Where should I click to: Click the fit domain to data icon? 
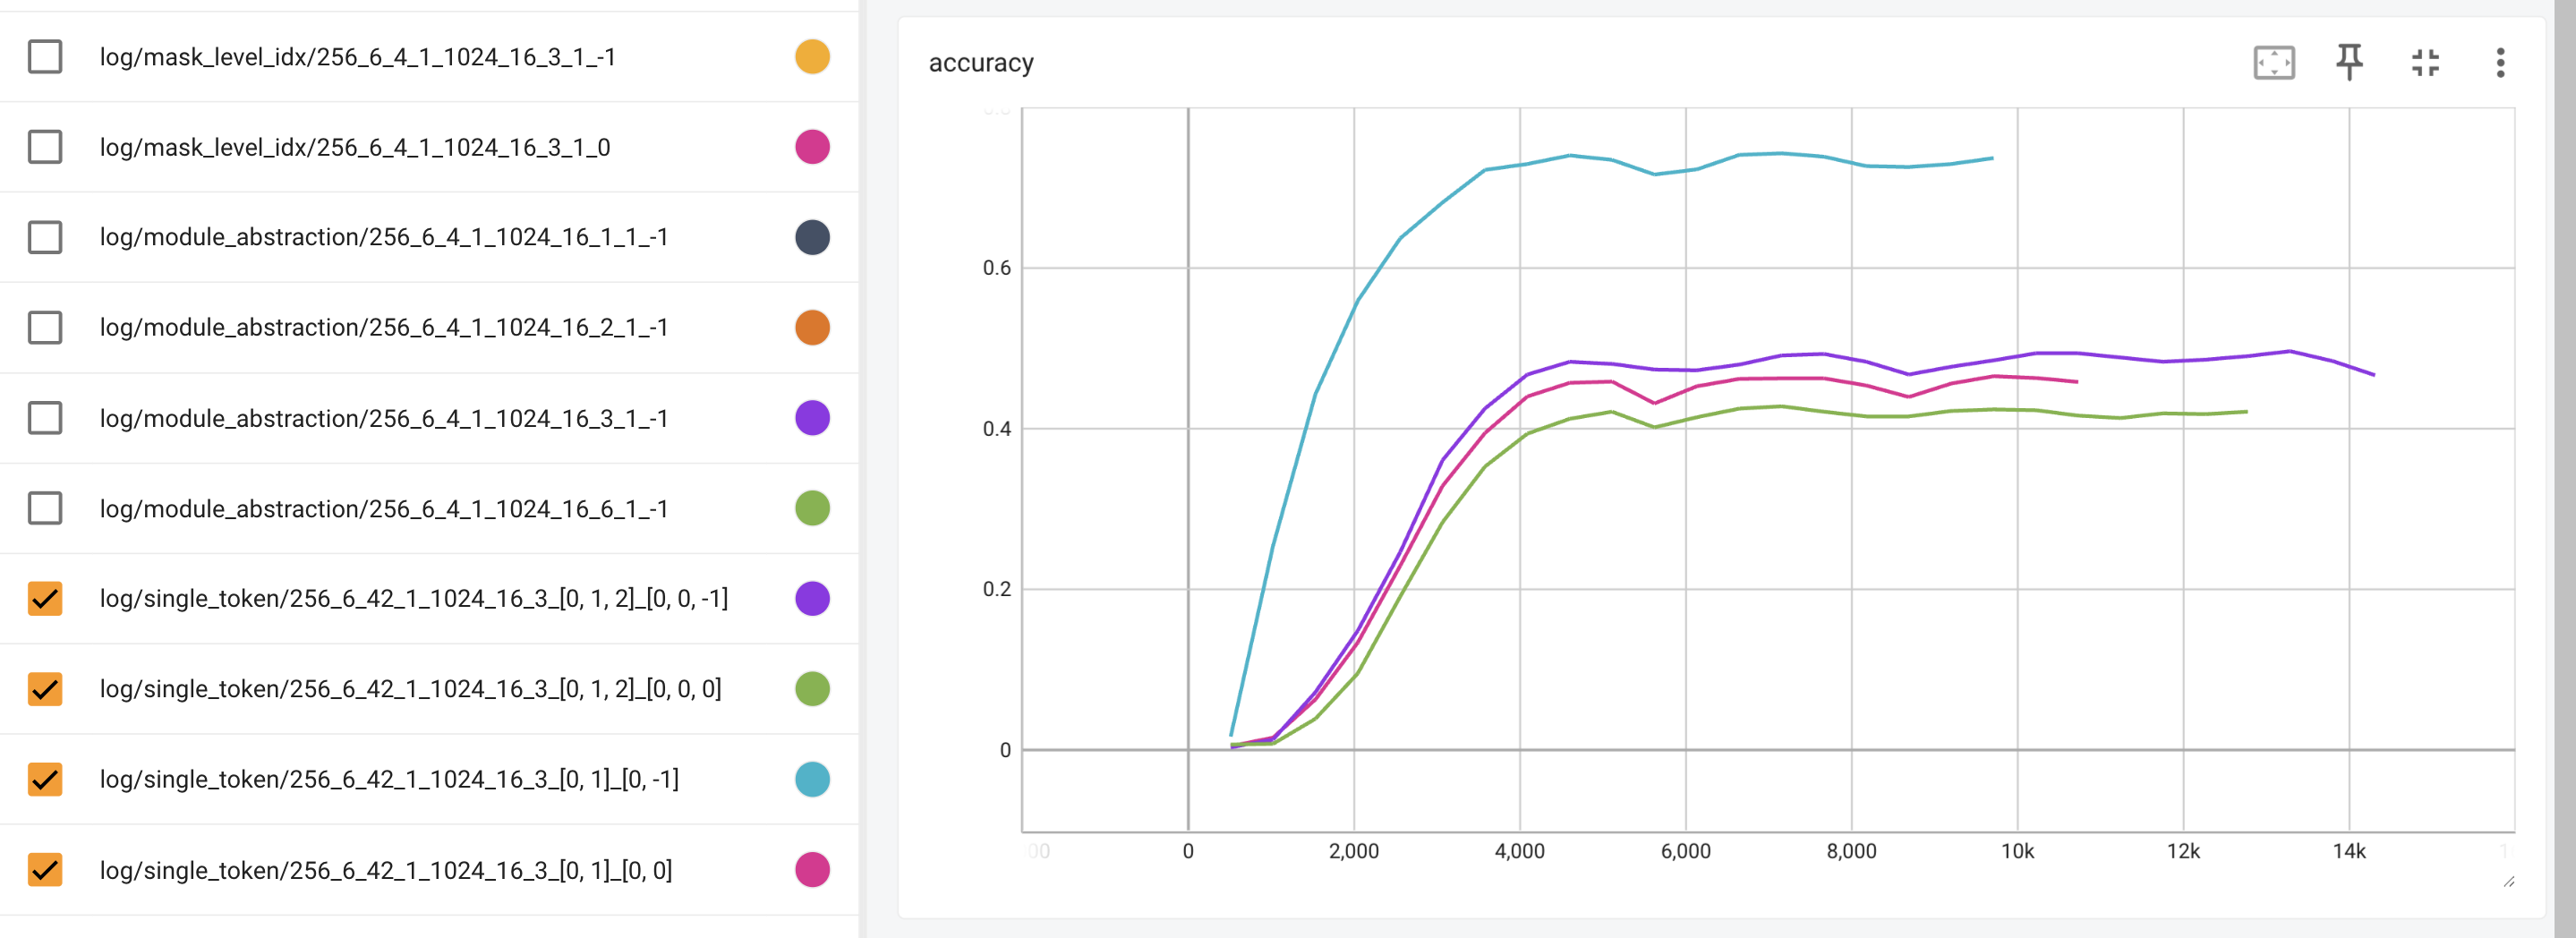[2273, 63]
